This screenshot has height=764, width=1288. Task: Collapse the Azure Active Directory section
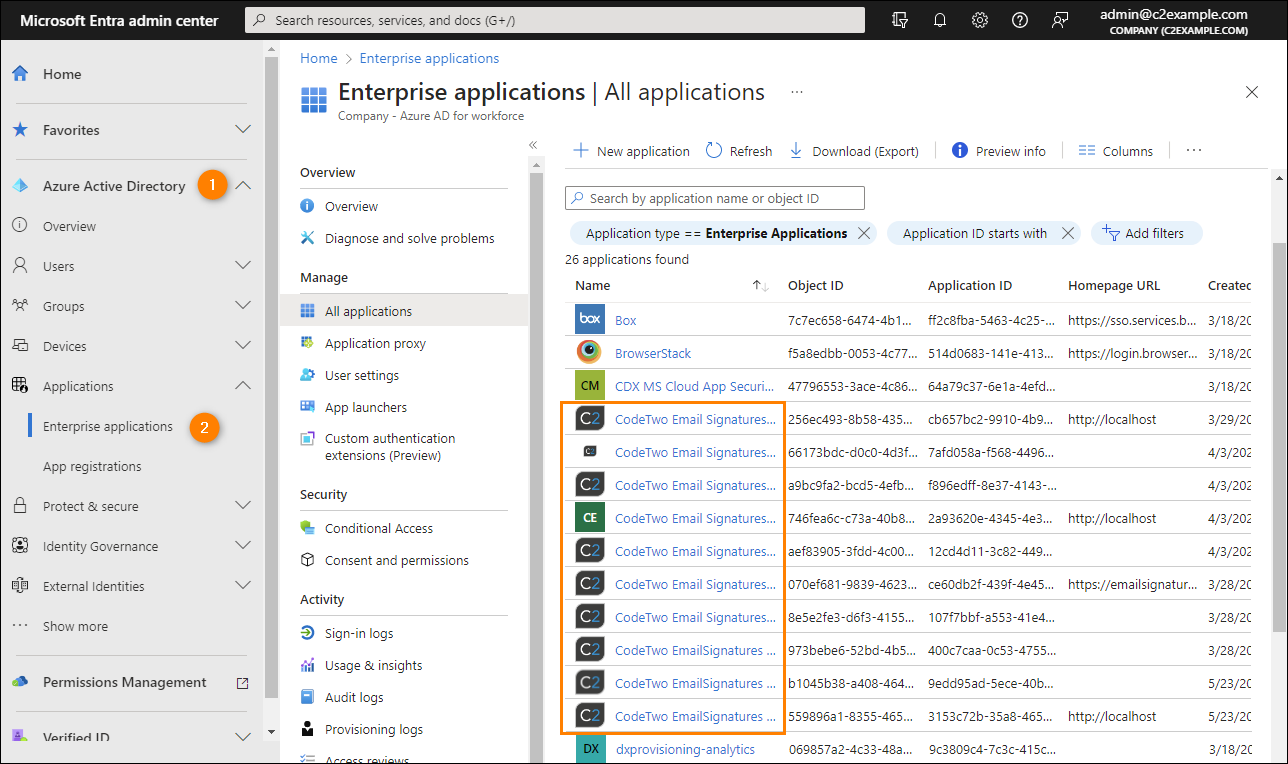[x=243, y=186]
